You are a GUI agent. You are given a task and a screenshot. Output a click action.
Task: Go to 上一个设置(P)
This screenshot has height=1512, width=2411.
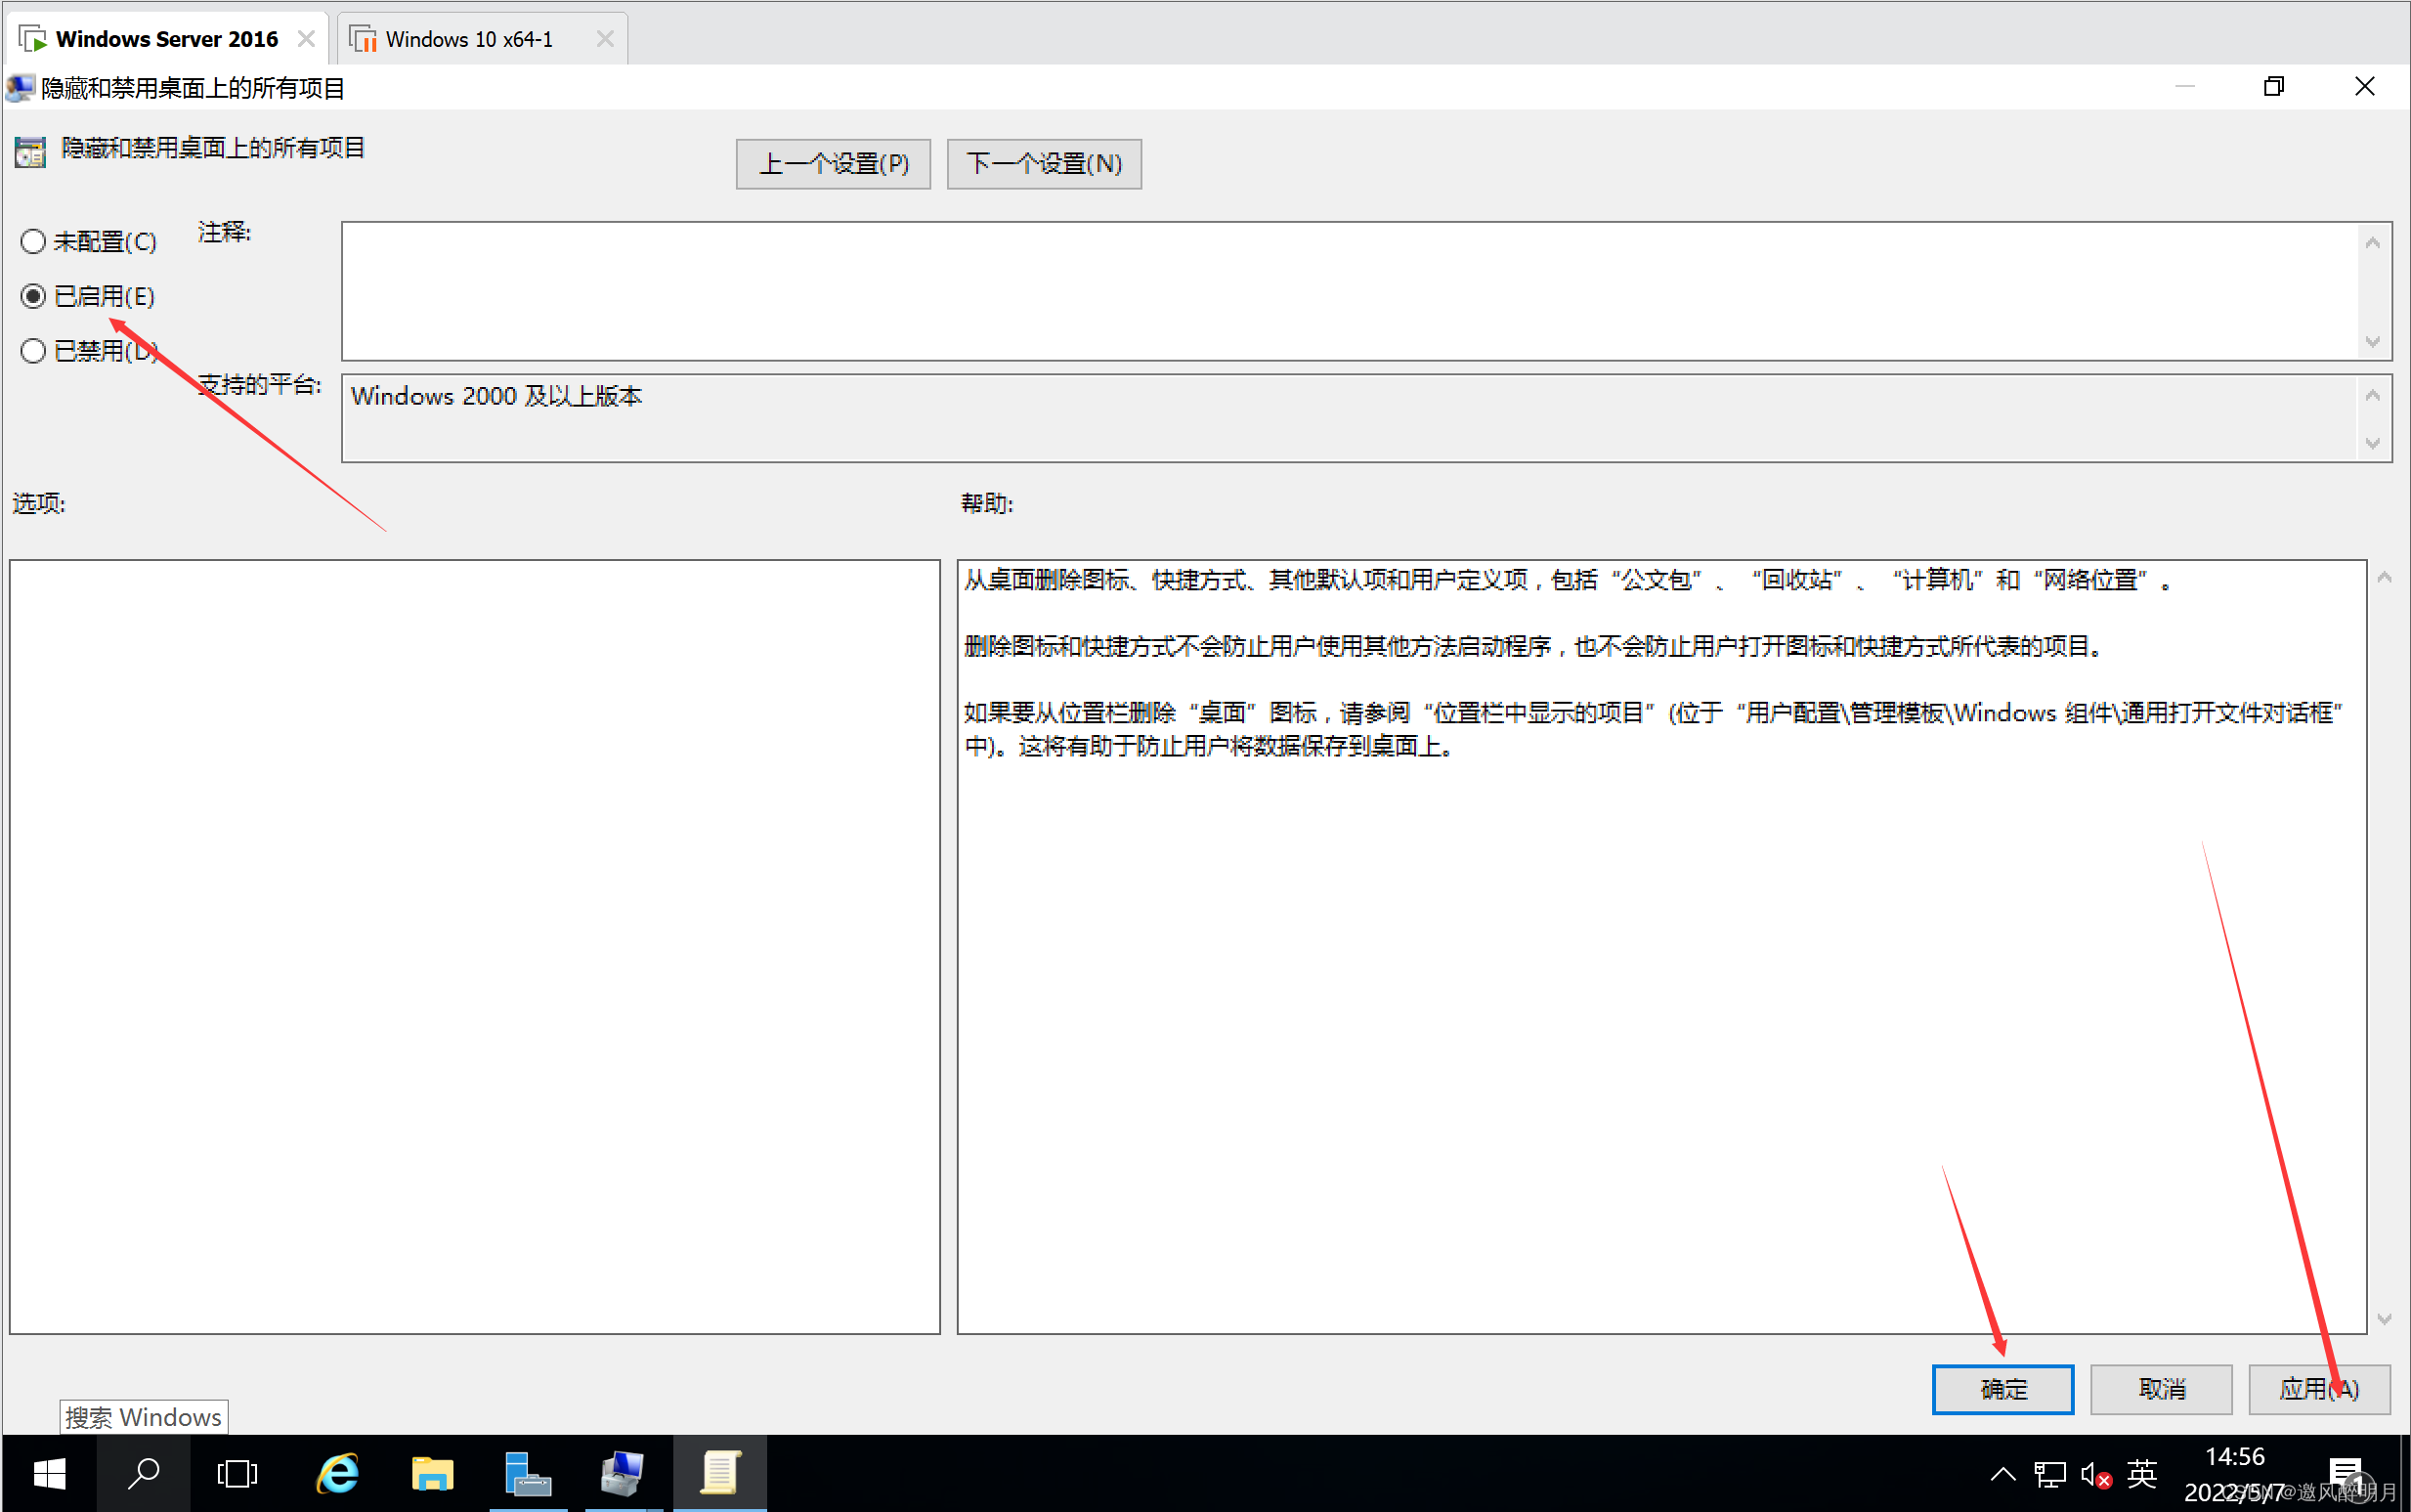(x=833, y=163)
